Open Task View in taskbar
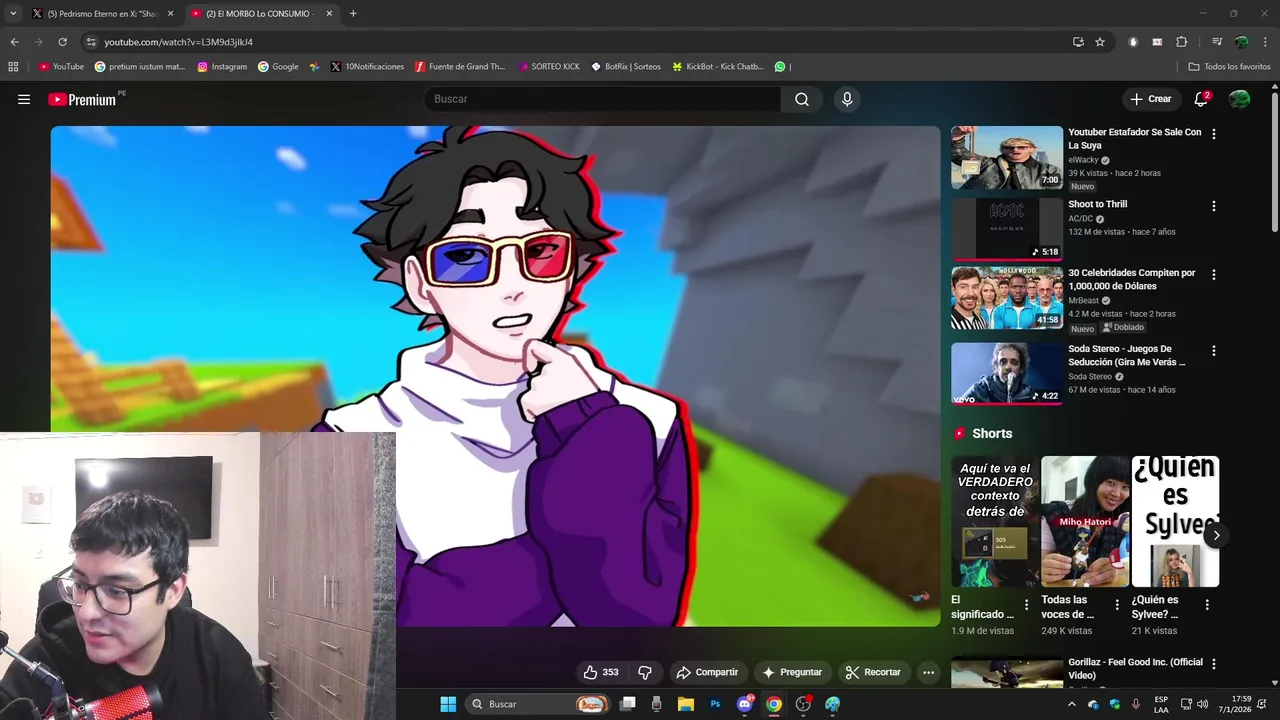 click(x=627, y=704)
